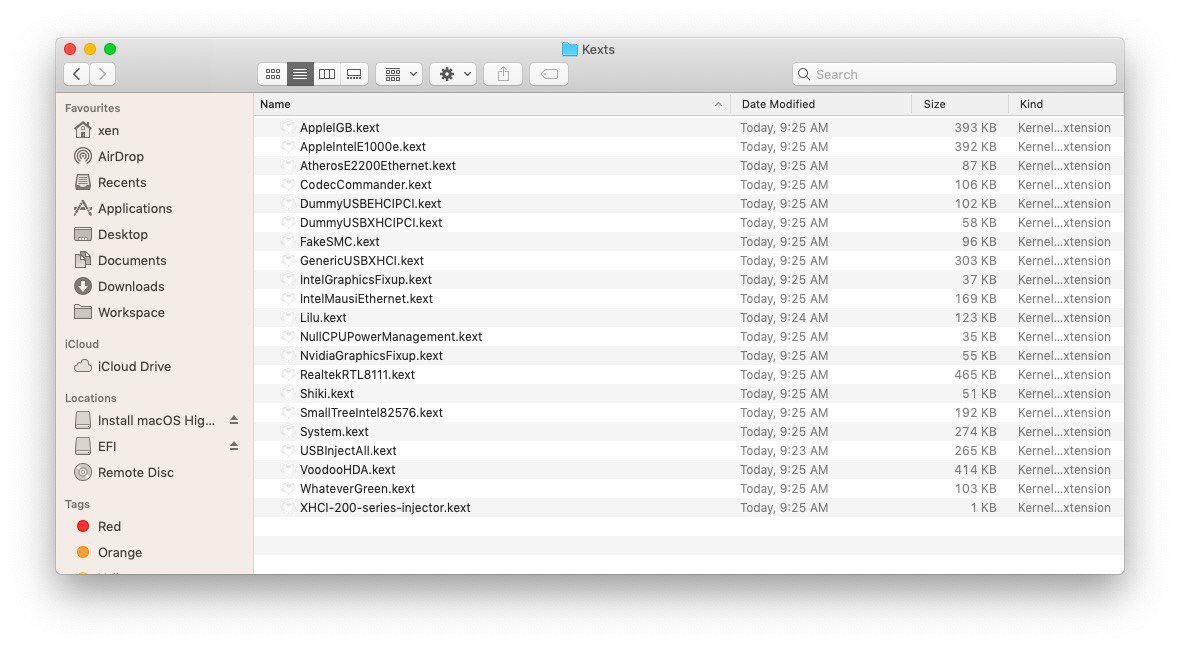This screenshot has width=1180, height=648.
Task: Eject the EFI volume
Action: tap(234, 446)
